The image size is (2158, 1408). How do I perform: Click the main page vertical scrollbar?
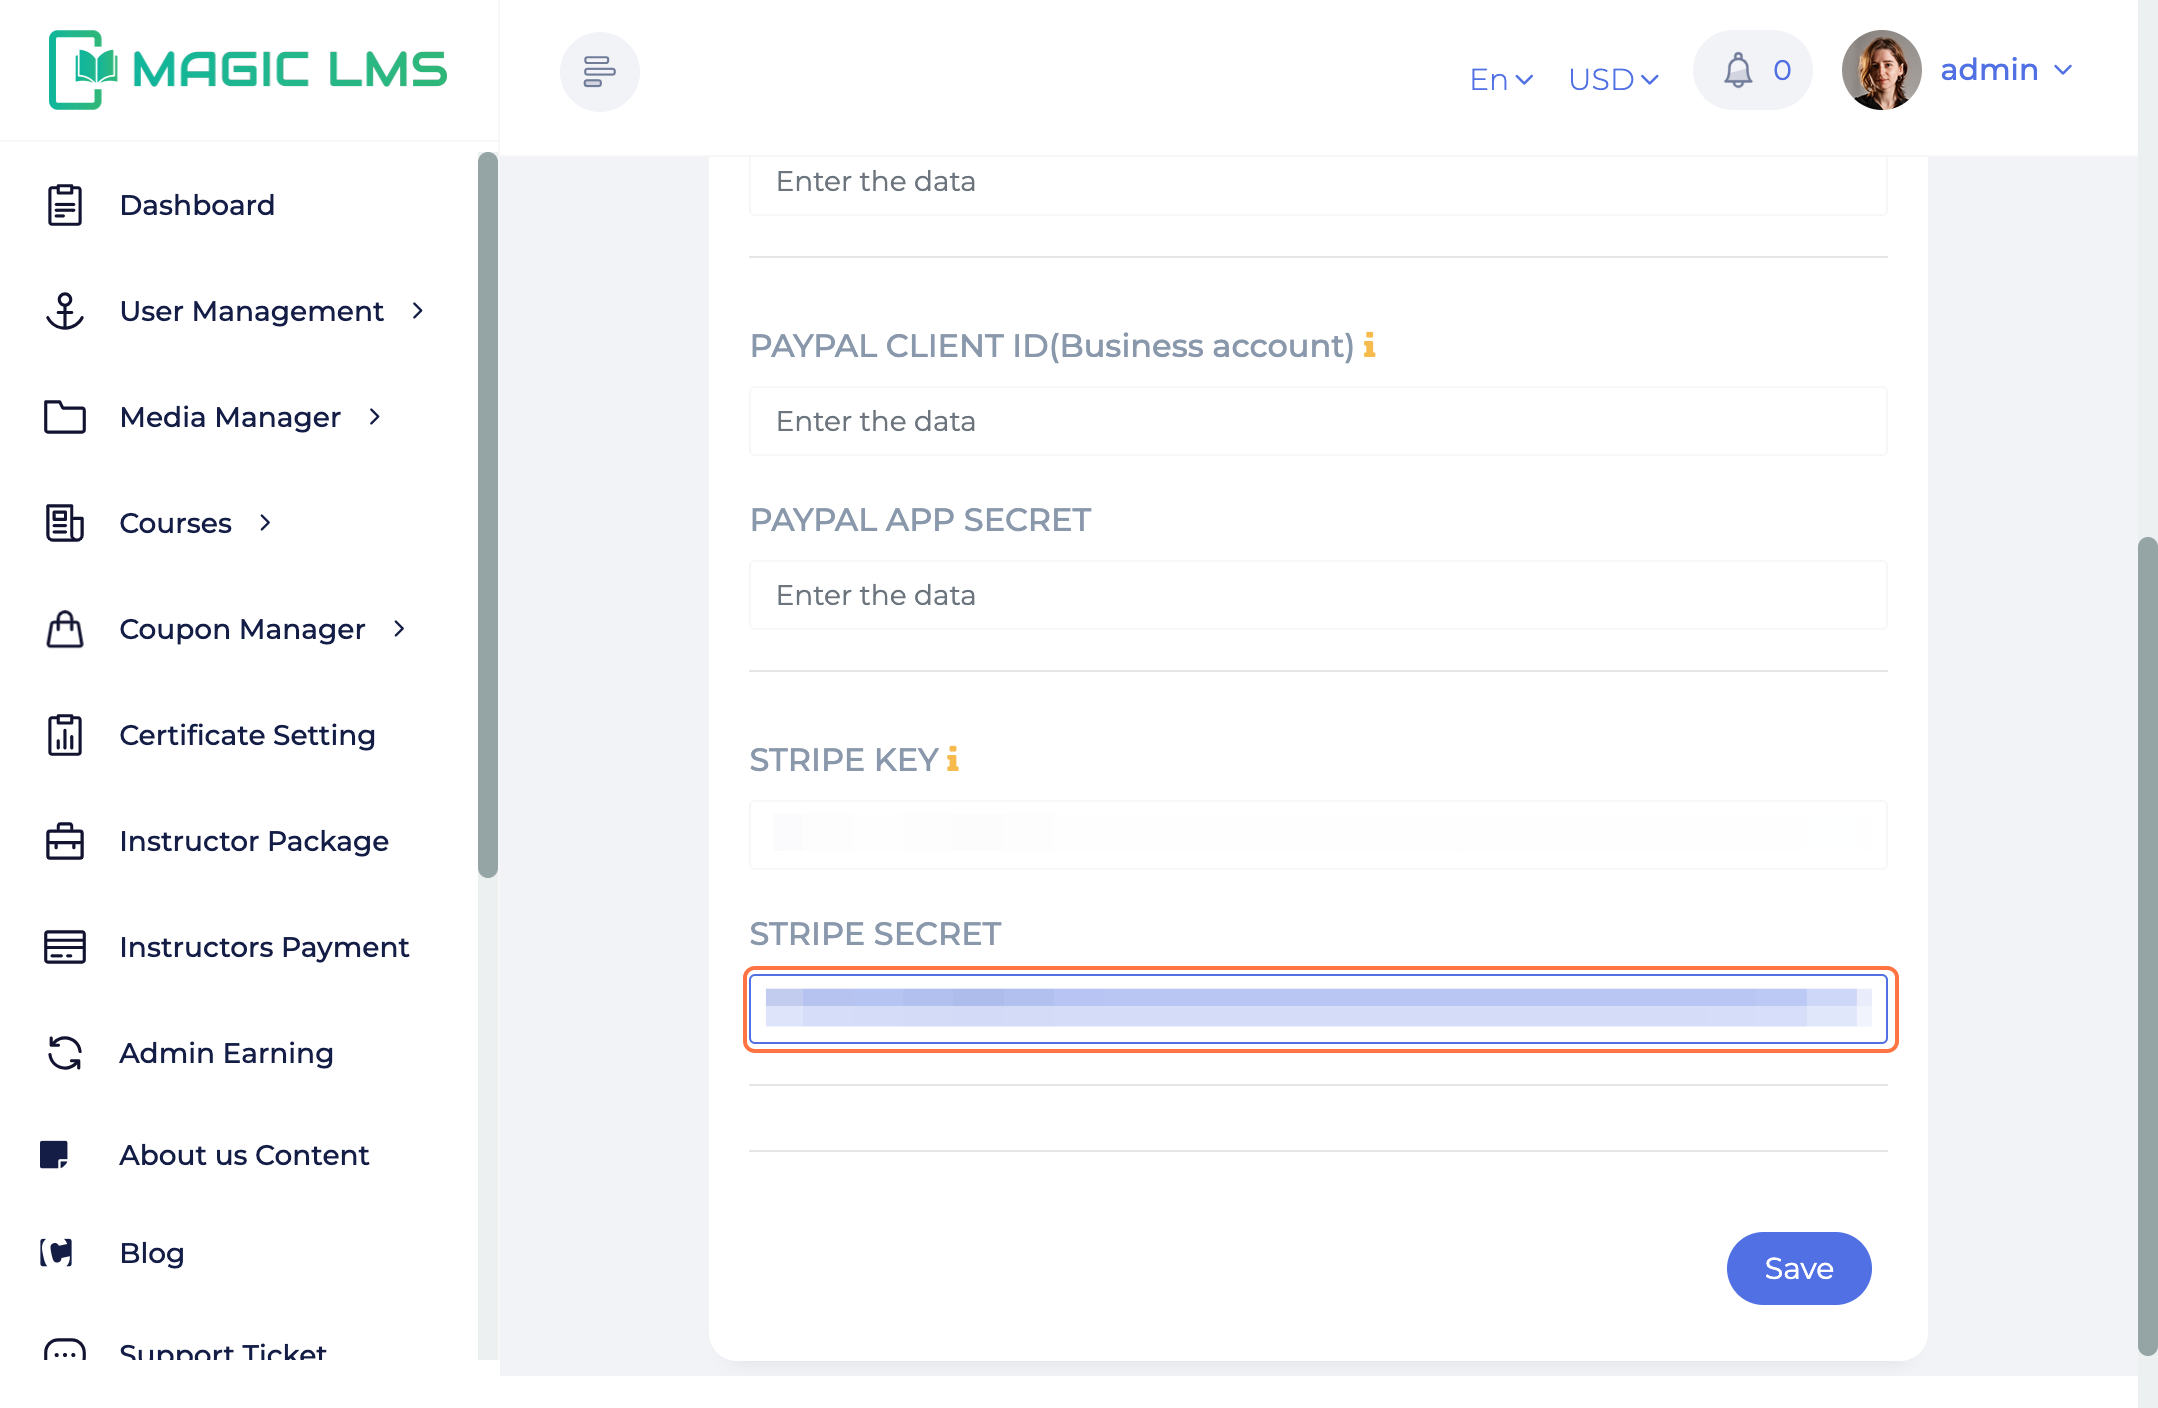[2147, 945]
